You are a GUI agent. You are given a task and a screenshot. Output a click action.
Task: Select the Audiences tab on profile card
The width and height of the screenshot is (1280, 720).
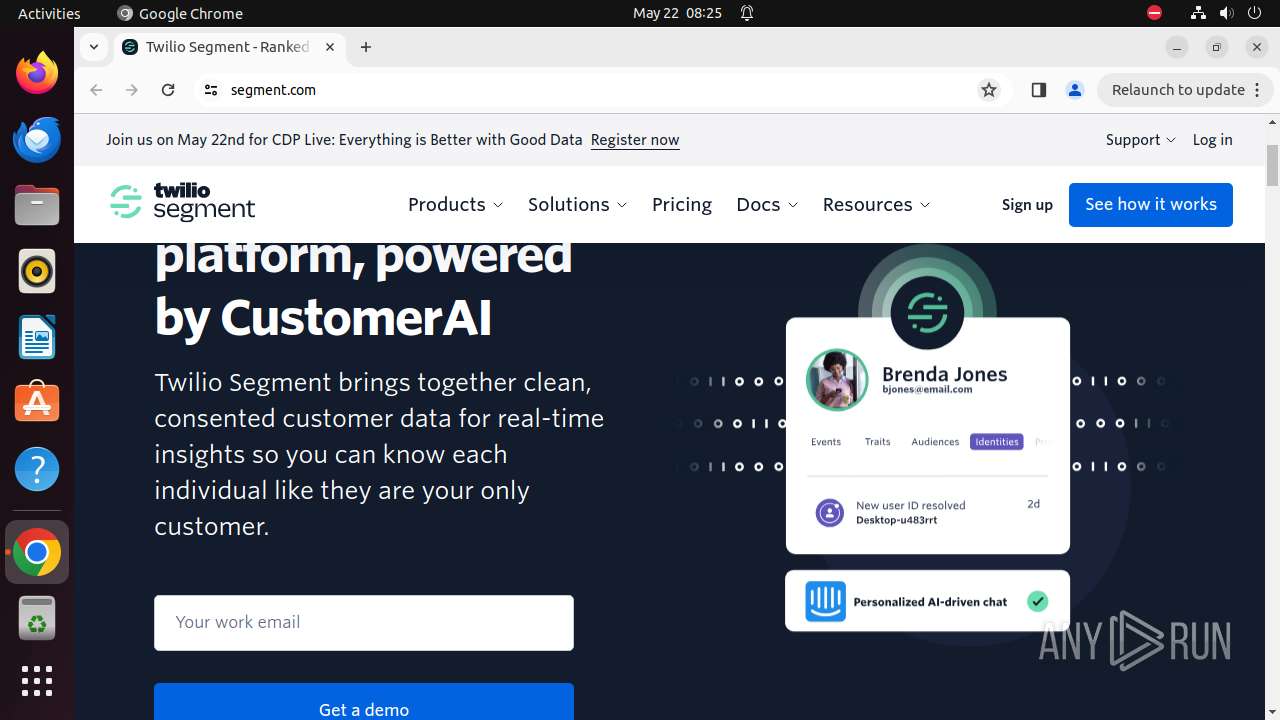pos(935,441)
